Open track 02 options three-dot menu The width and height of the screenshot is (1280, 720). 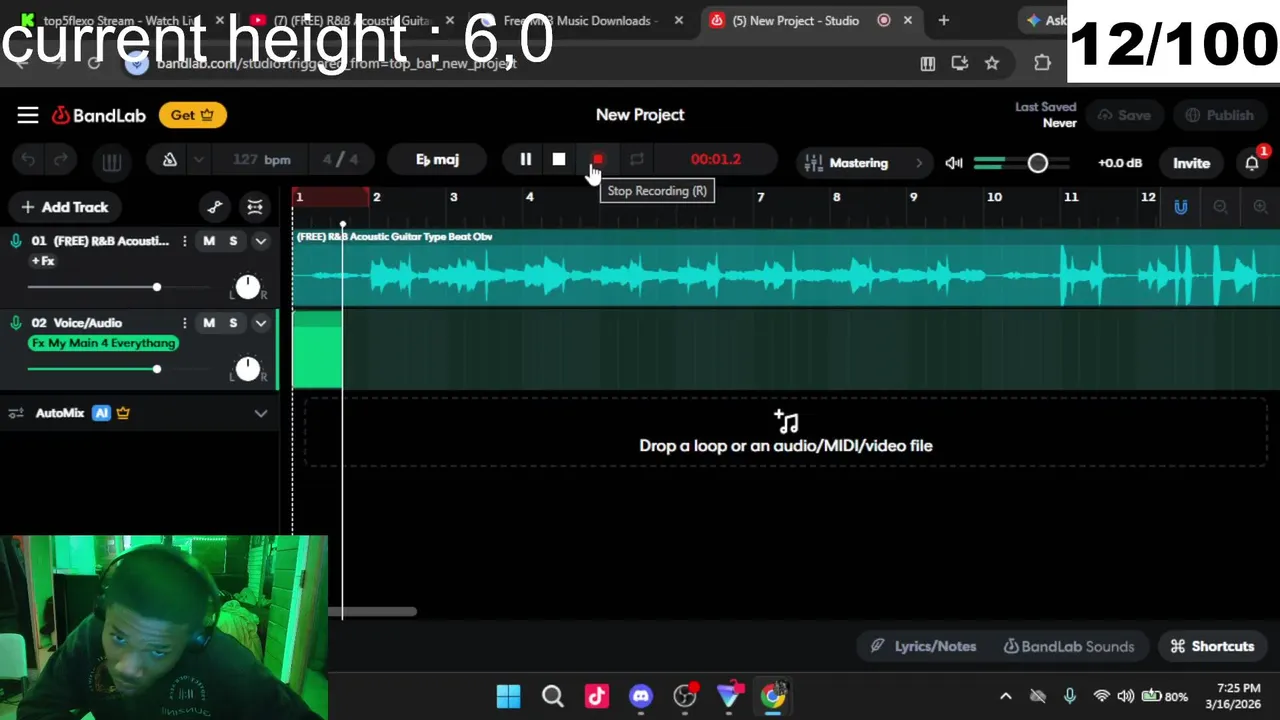point(184,323)
